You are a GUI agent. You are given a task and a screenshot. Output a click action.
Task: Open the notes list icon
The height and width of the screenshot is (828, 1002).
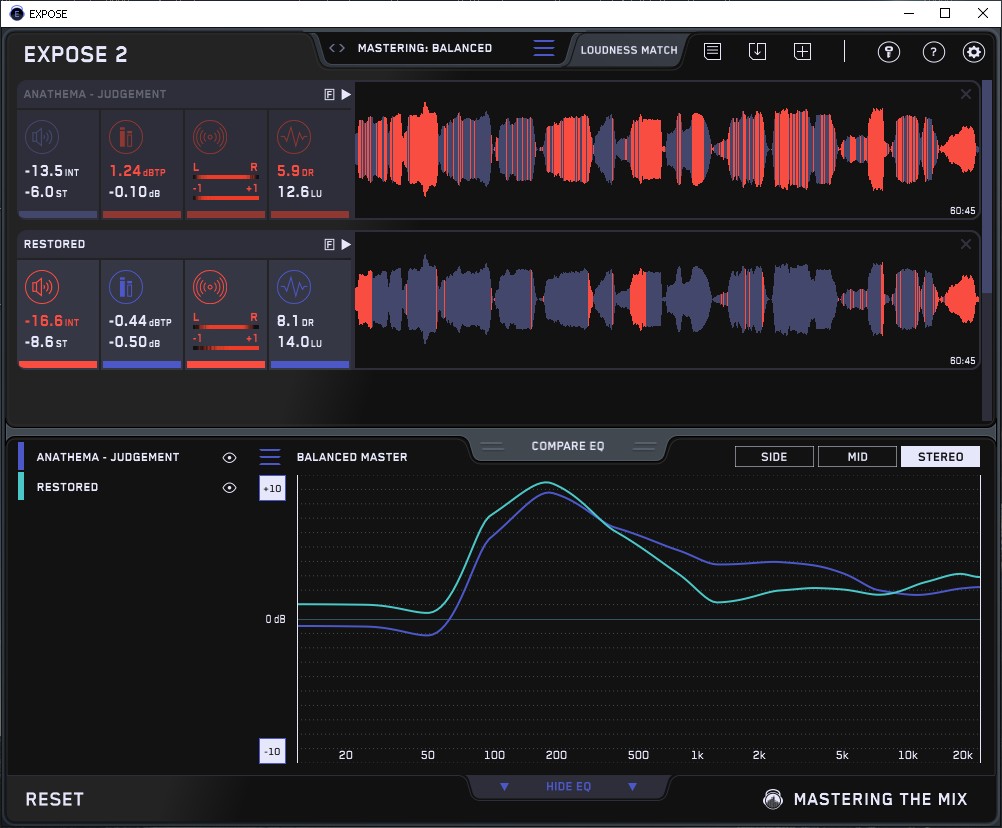[712, 51]
